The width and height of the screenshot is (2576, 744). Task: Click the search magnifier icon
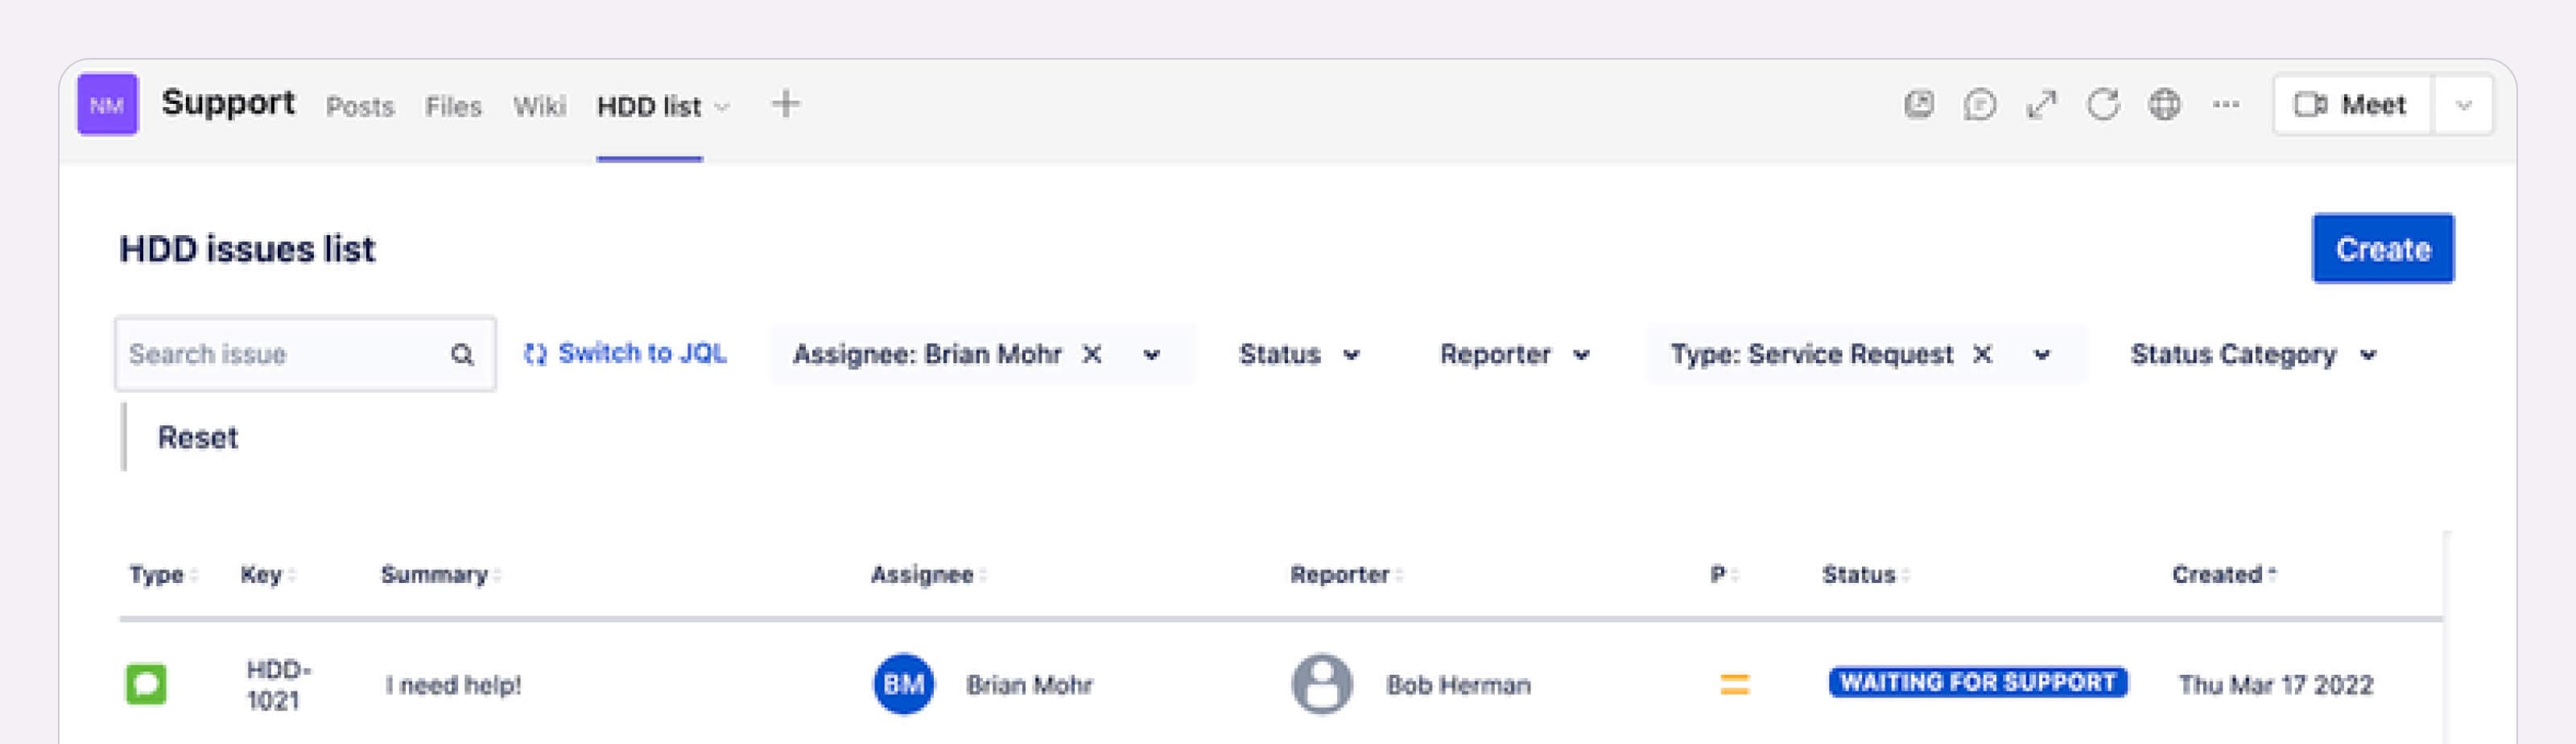(461, 354)
